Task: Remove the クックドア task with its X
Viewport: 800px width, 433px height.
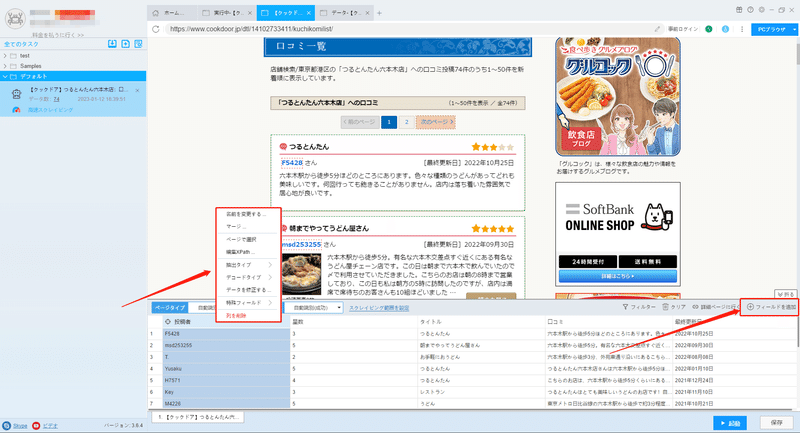Action: click(137, 90)
